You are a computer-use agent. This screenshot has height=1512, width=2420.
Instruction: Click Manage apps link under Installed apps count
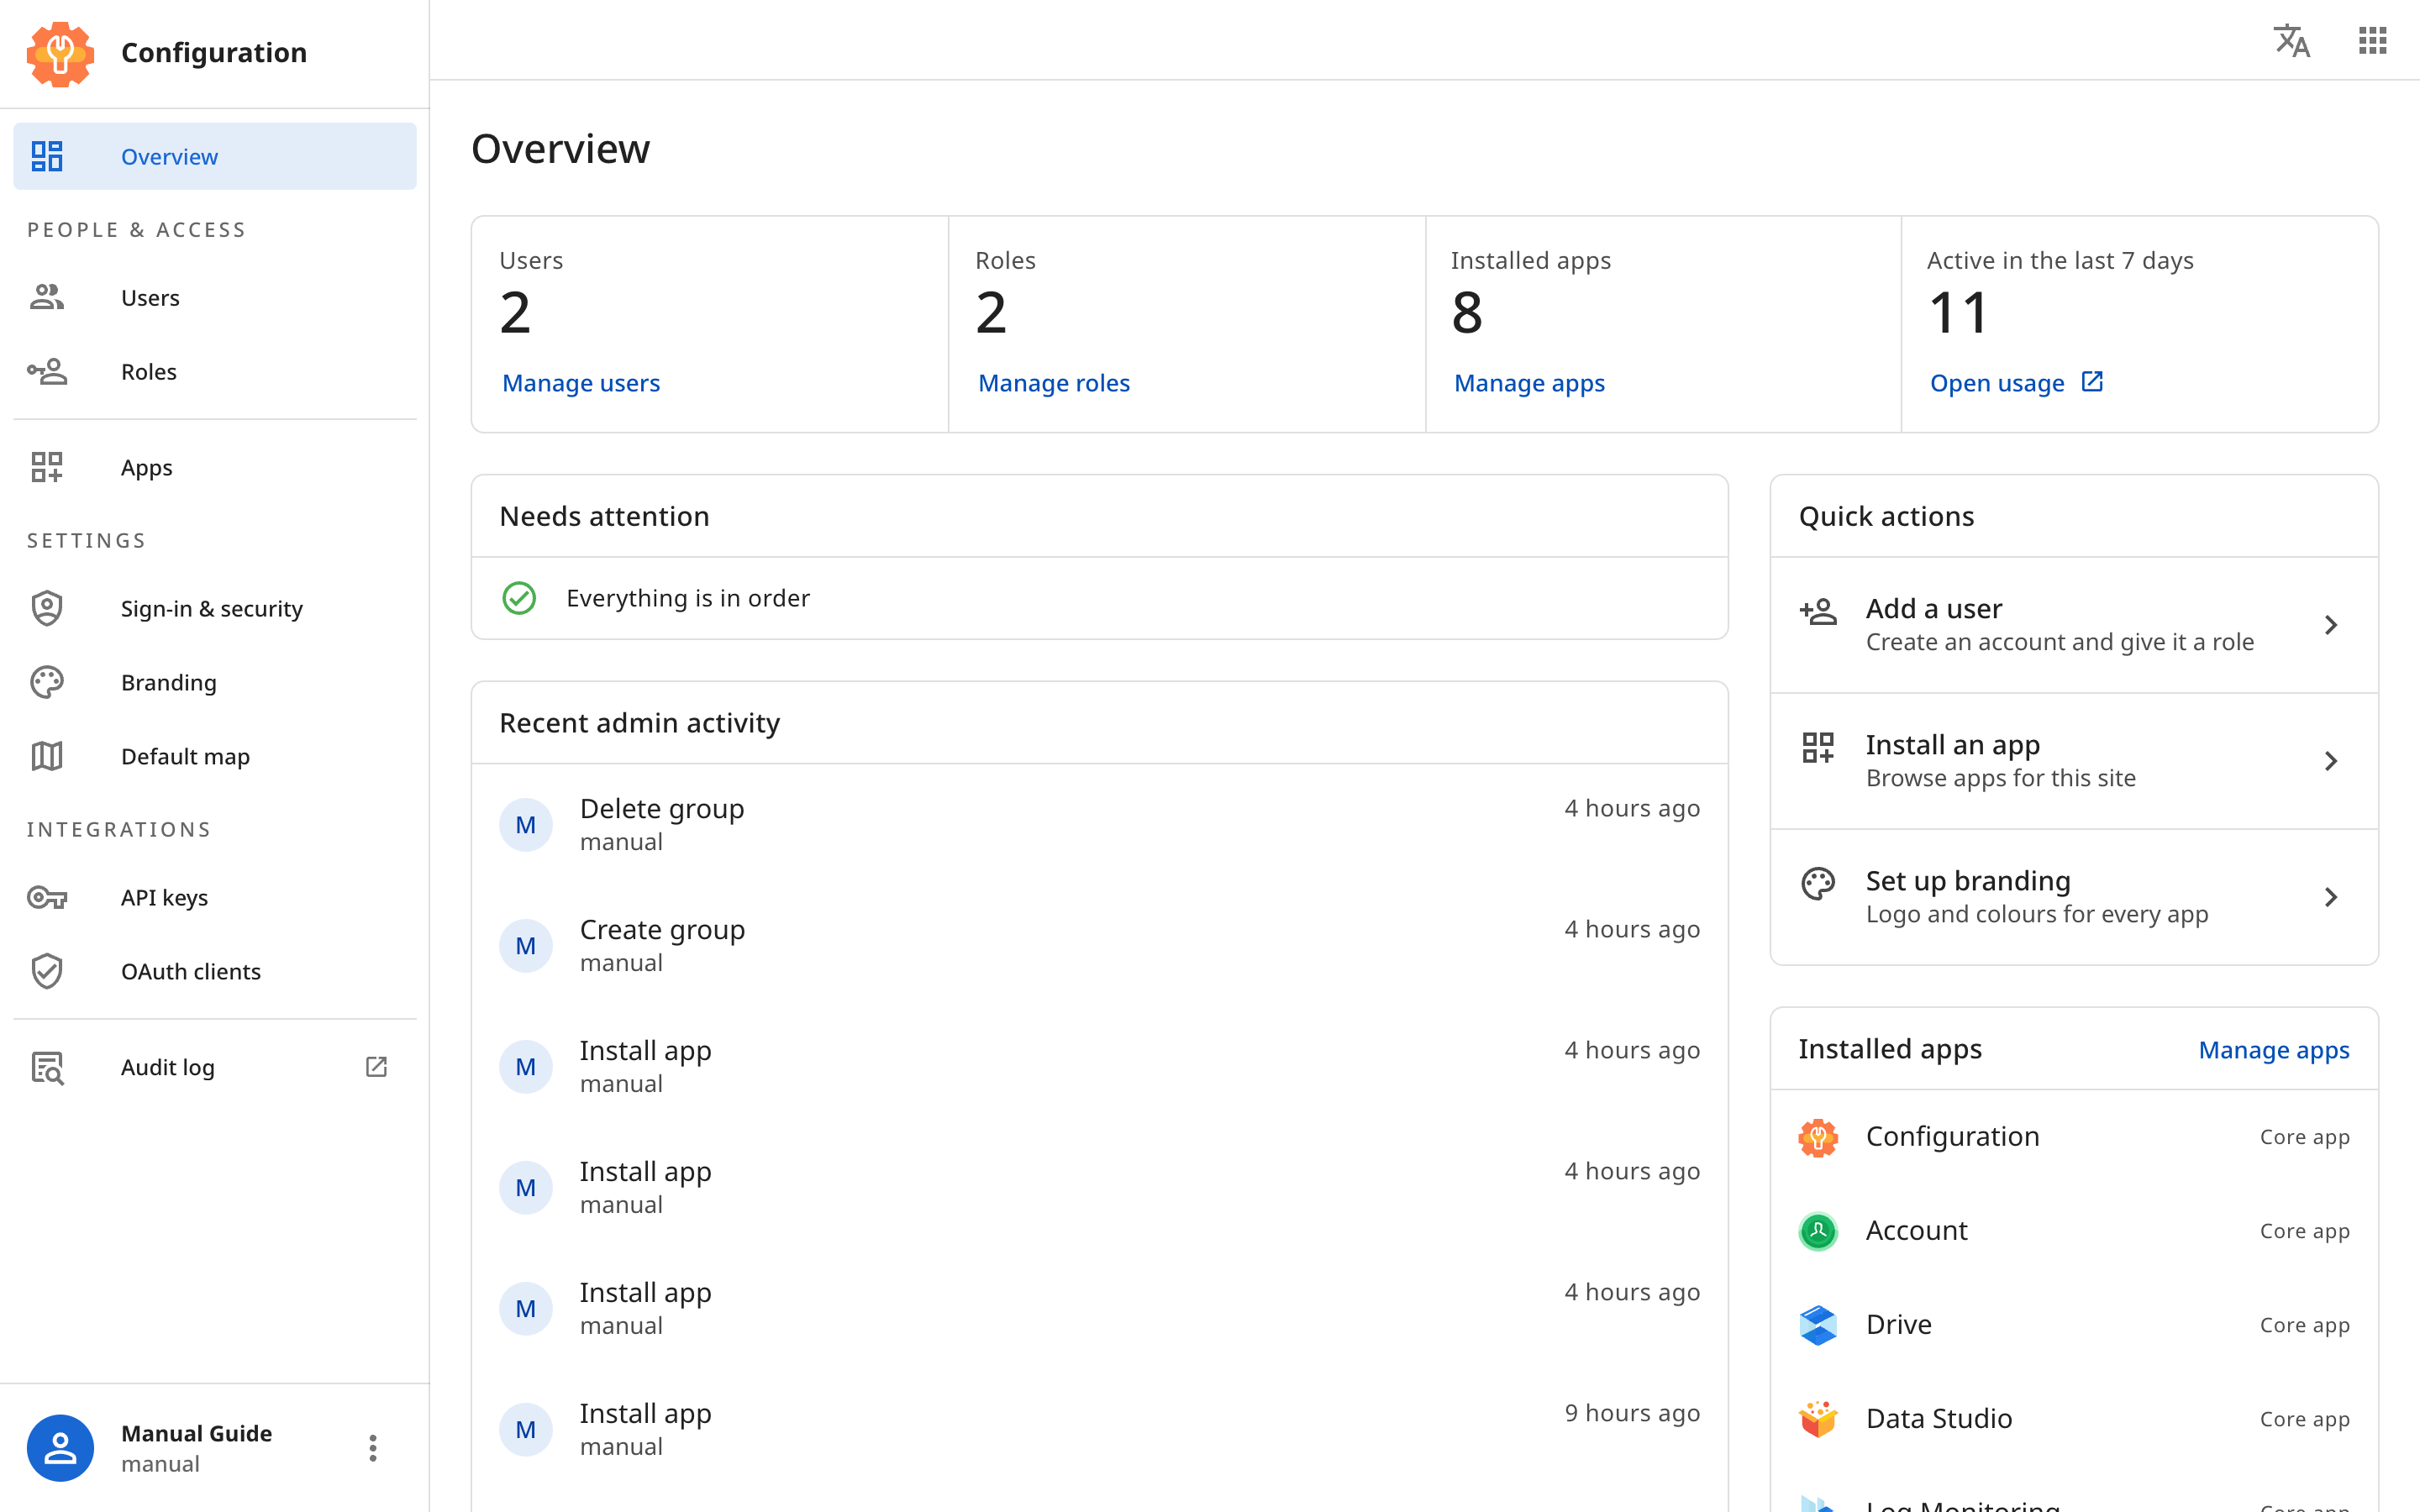pos(1529,383)
